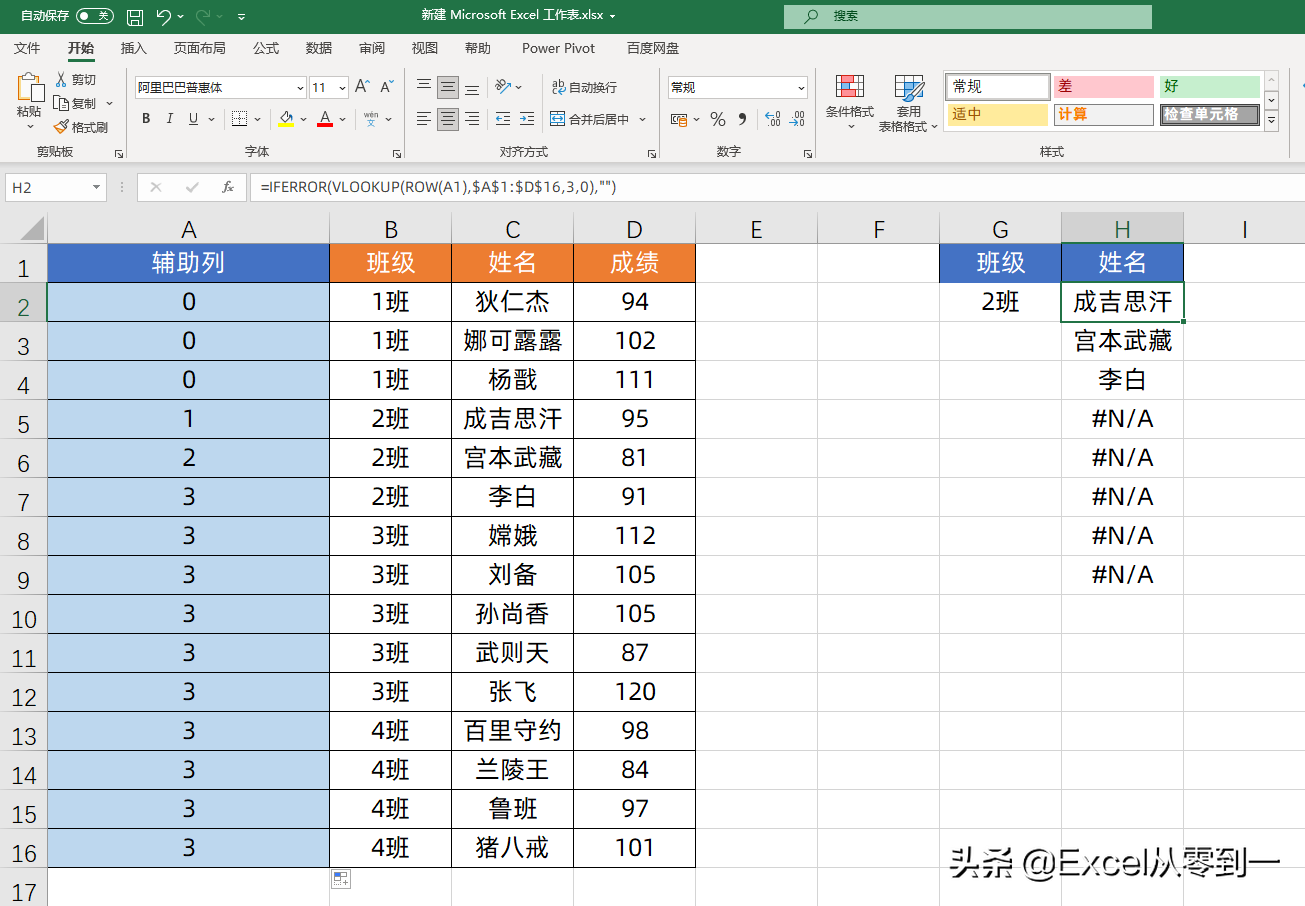Click the Percent Style icon
The image size is (1305, 906).
pyautogui.click(x=717, y=119)
